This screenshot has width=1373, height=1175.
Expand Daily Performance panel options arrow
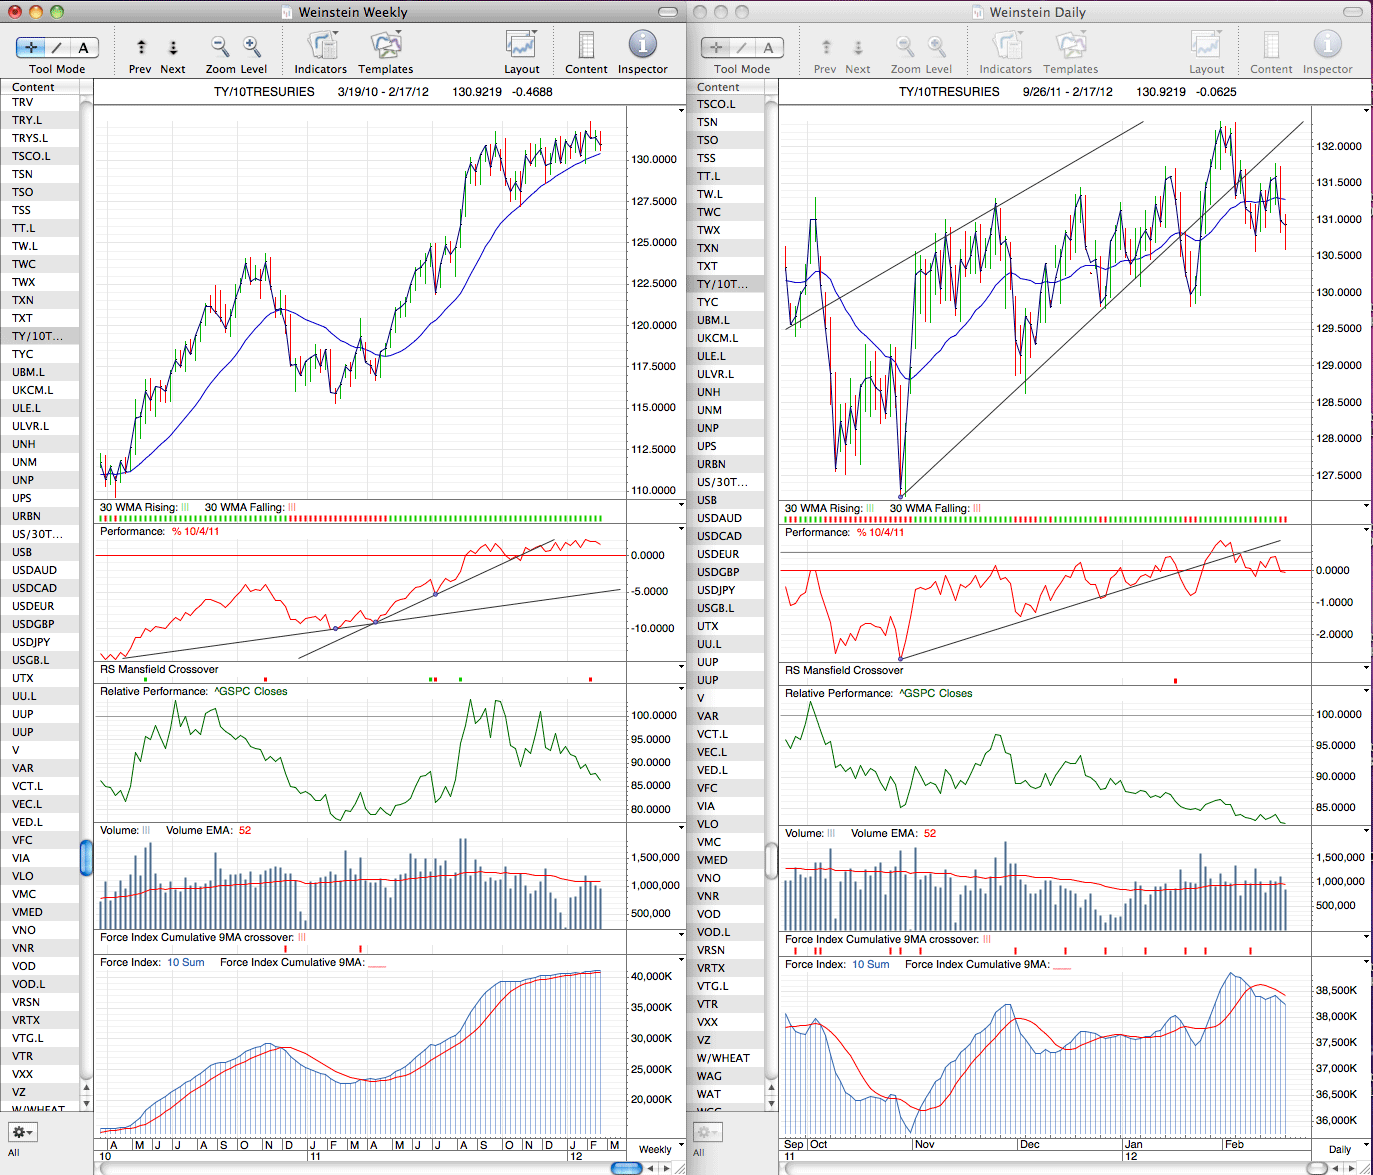point(1366,530)
